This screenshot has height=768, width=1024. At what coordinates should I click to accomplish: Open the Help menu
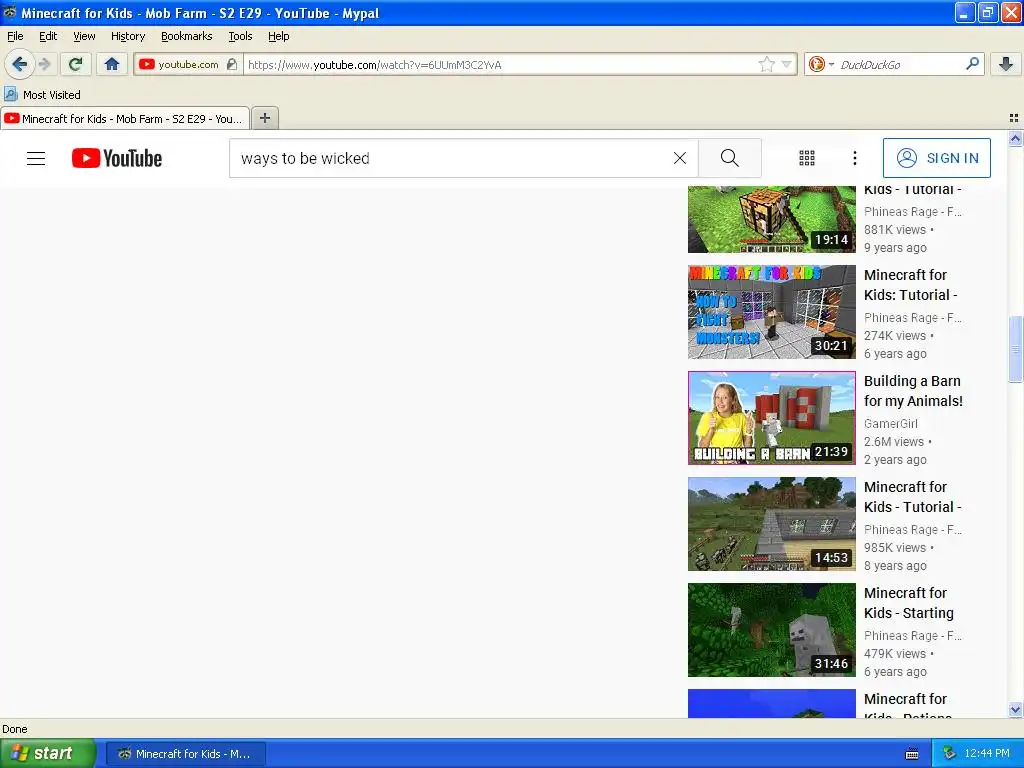click(x=278, y=36)
